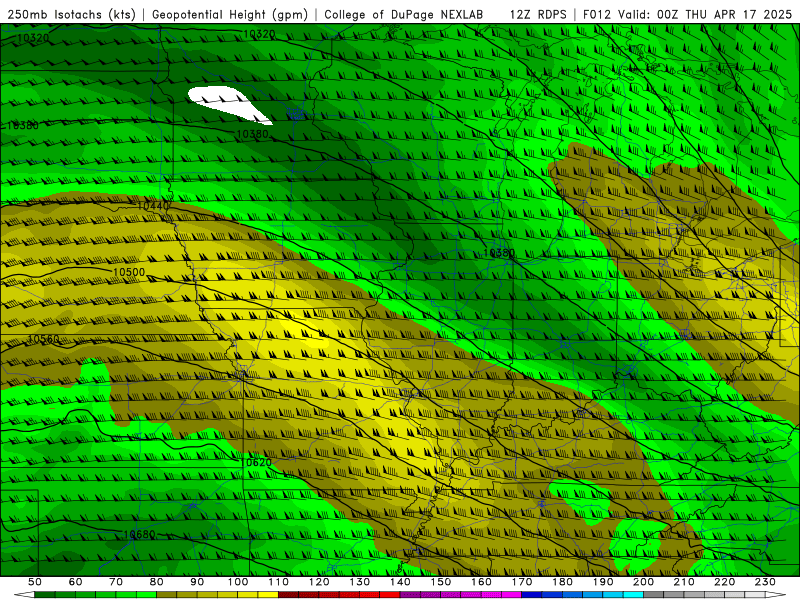This screenshot has height=600, width=800.
Task: Pick the cyan swatch in the color bar
Action: click(x=633, y=595)
